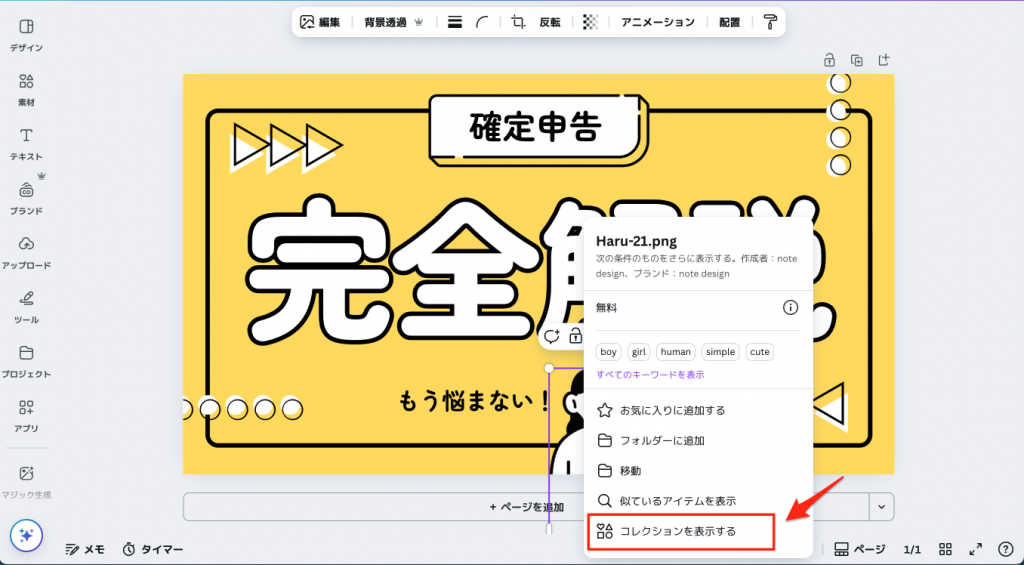Select コレクションを表示する in the context menu

(x=678, y=531)
